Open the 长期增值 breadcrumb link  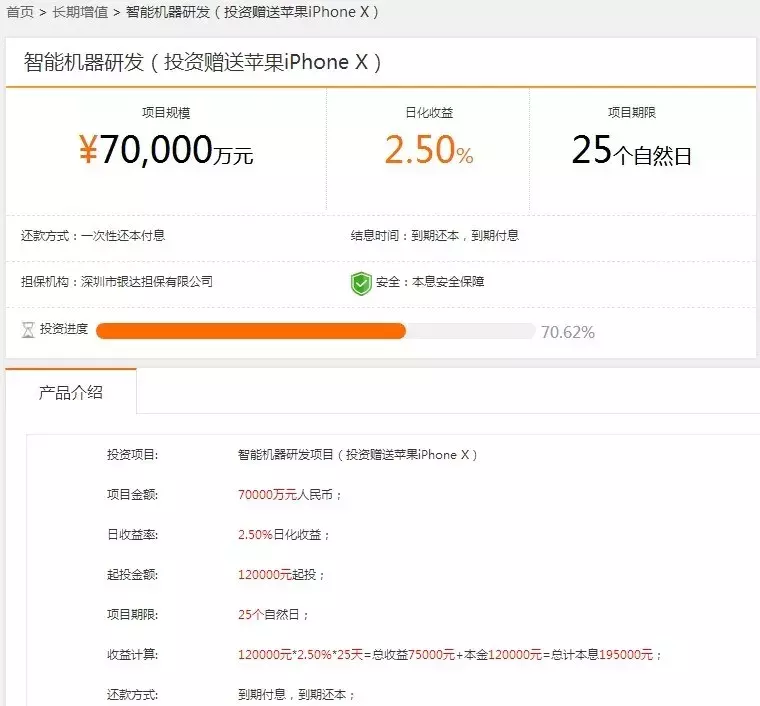80,12
